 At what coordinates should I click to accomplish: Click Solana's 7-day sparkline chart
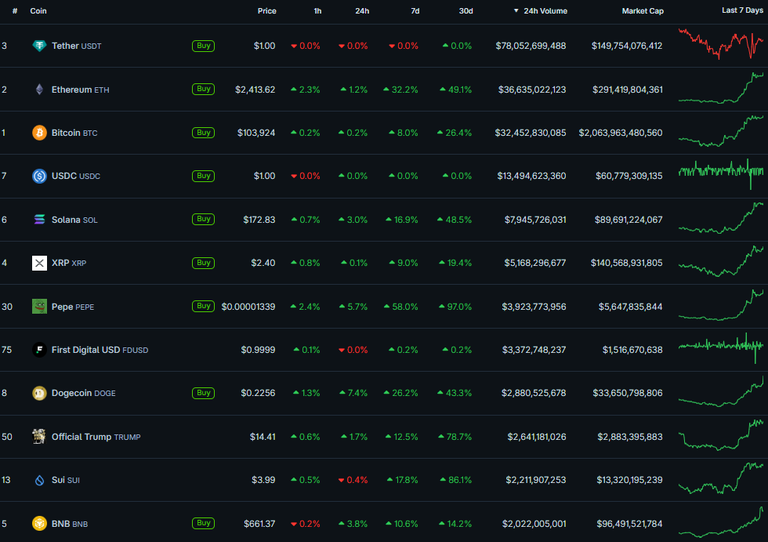720,218
